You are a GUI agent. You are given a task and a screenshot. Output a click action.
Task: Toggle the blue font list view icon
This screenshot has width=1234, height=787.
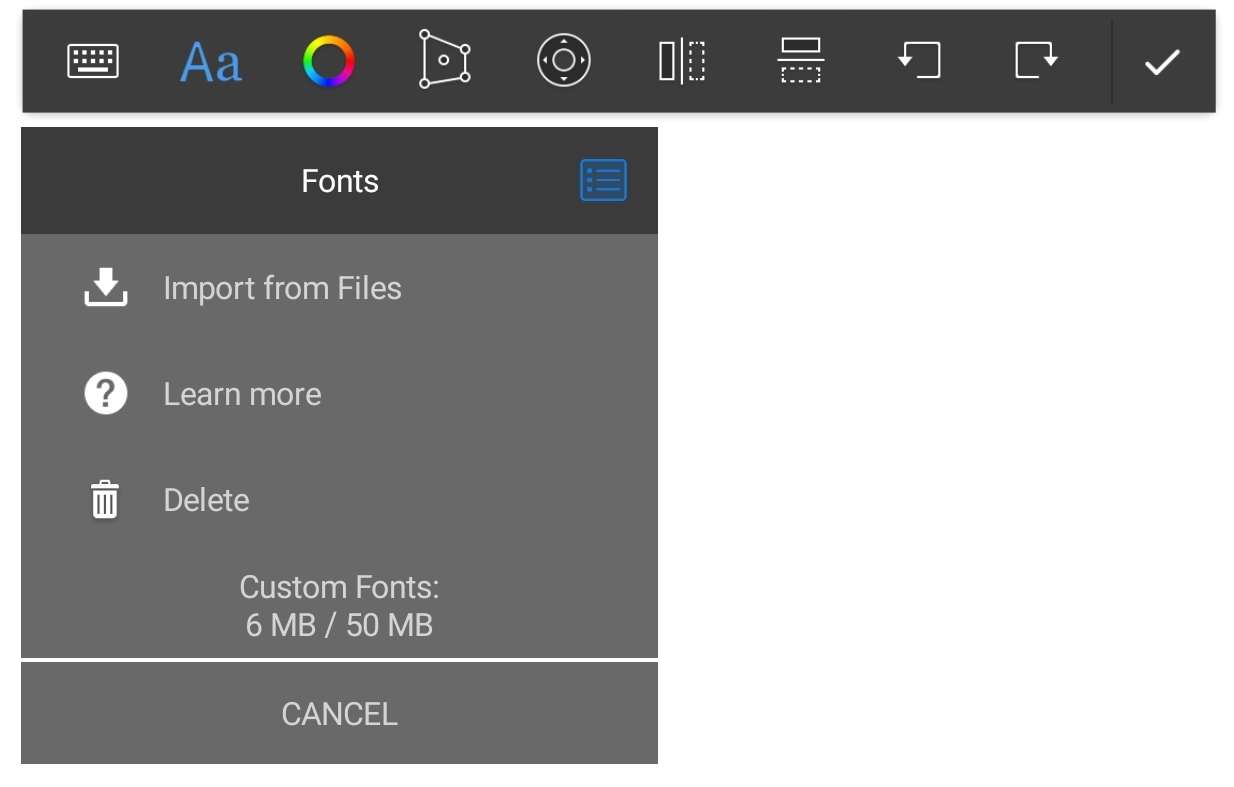pos(603,180)
